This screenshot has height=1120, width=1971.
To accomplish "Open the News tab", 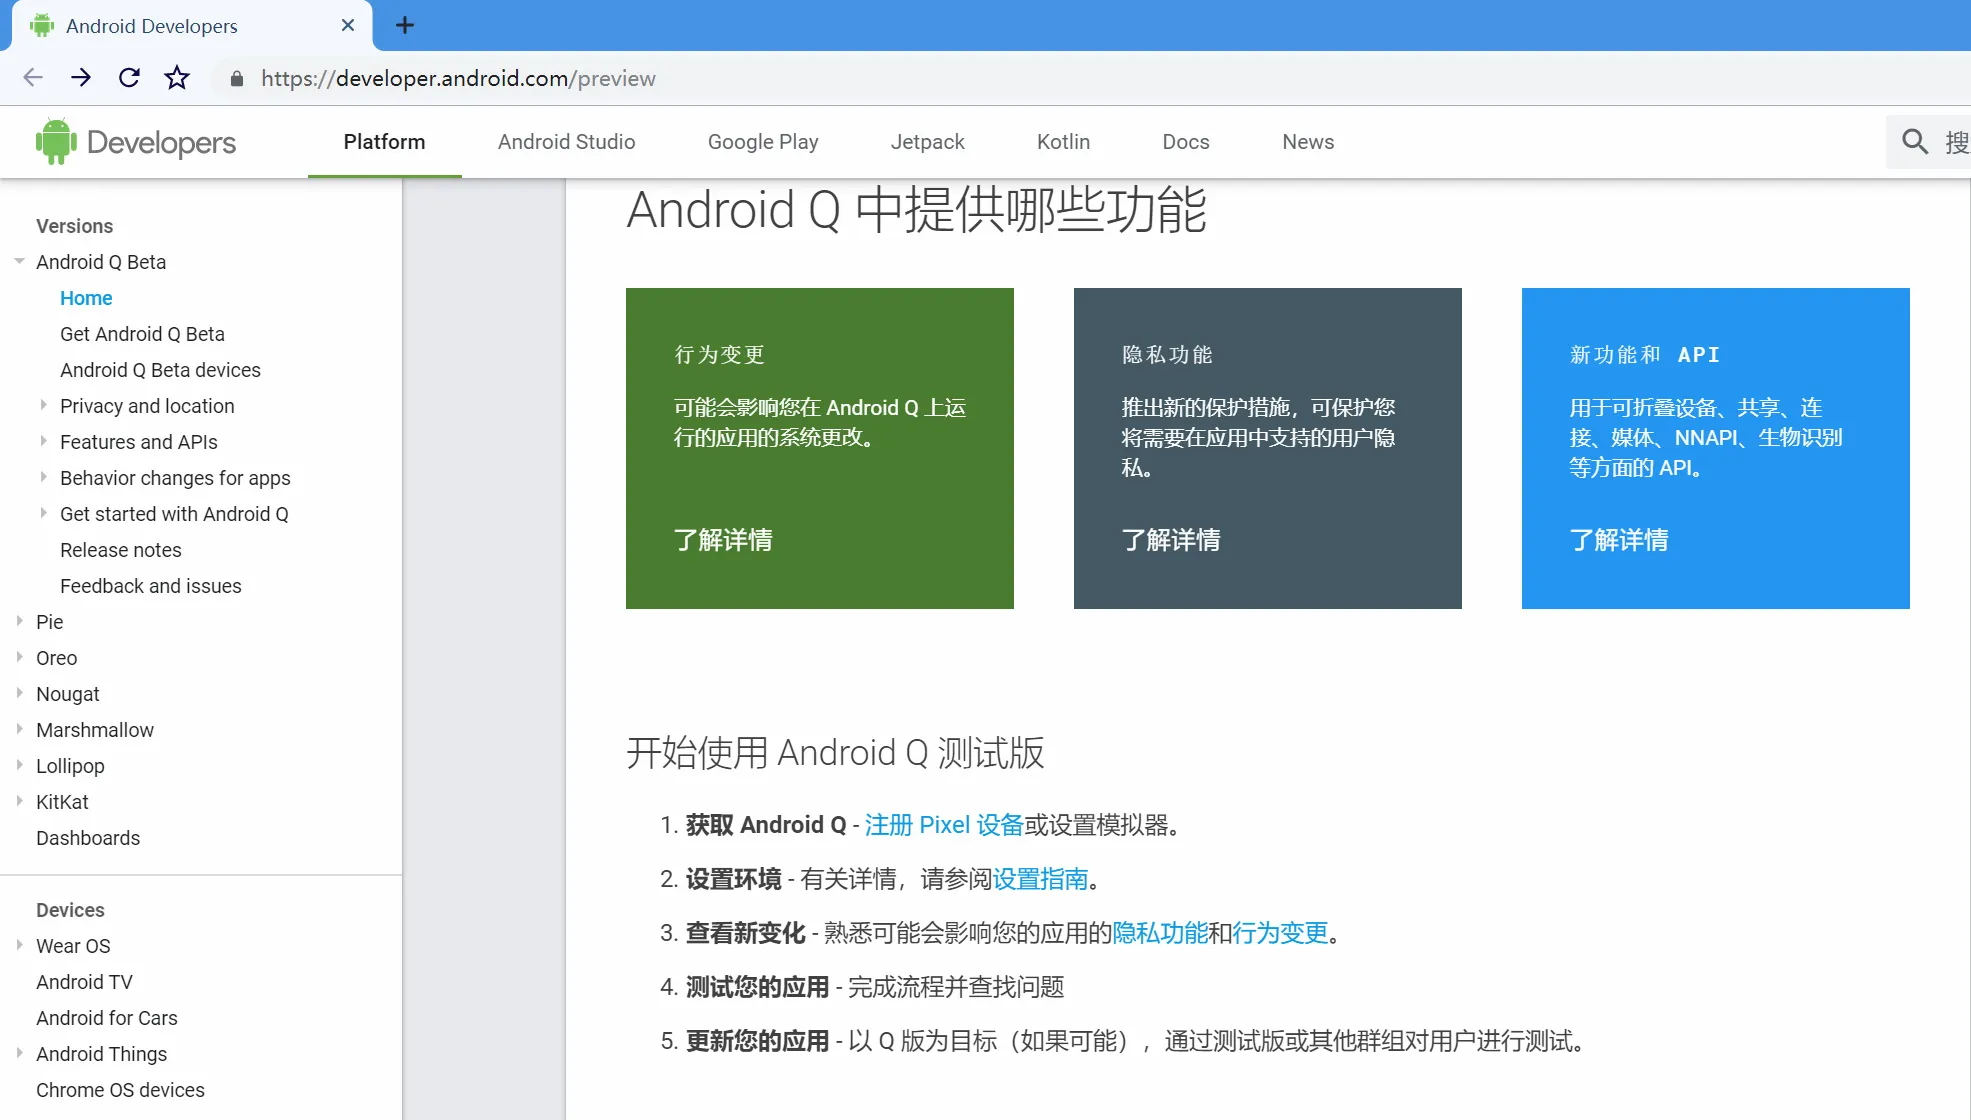I will 1308,142.
